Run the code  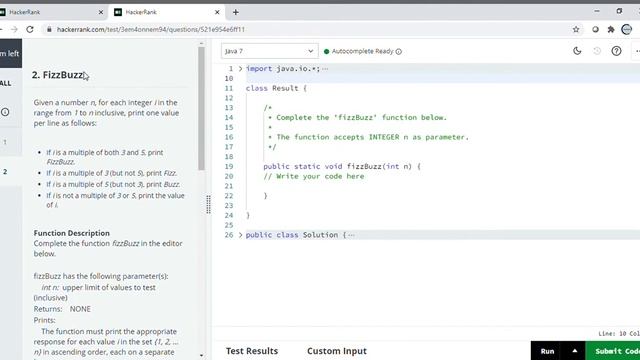pos(547,351)
